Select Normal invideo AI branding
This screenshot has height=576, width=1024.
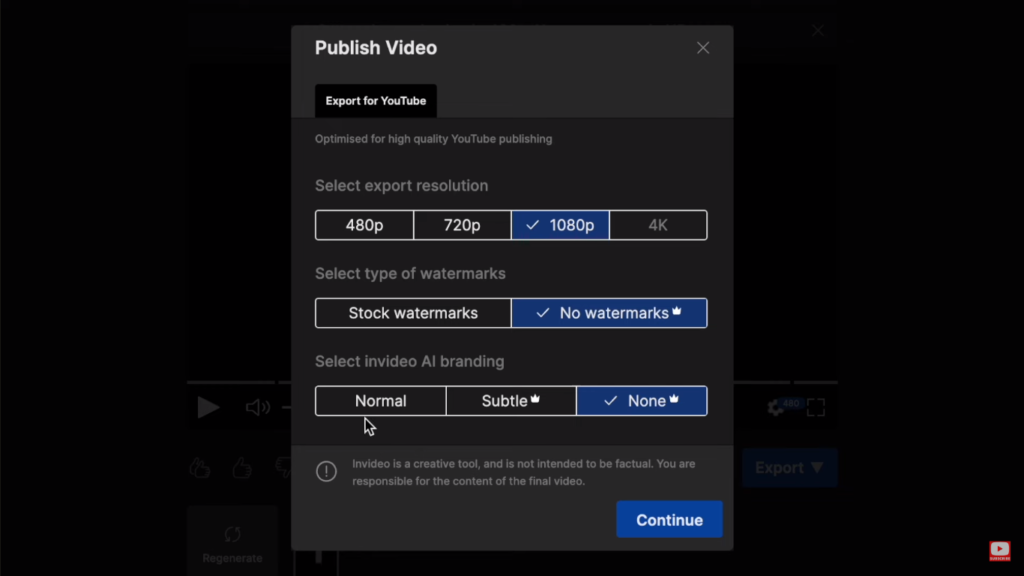[x=380, y=400]
